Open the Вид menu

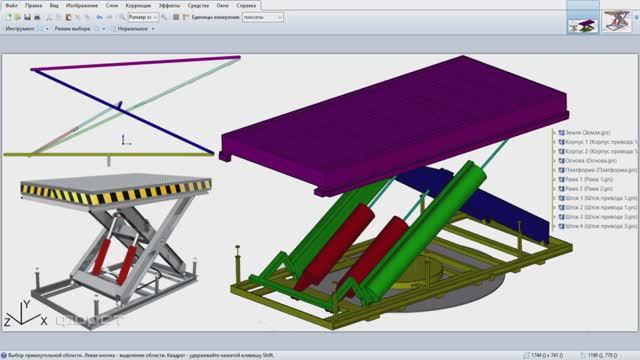54,6
